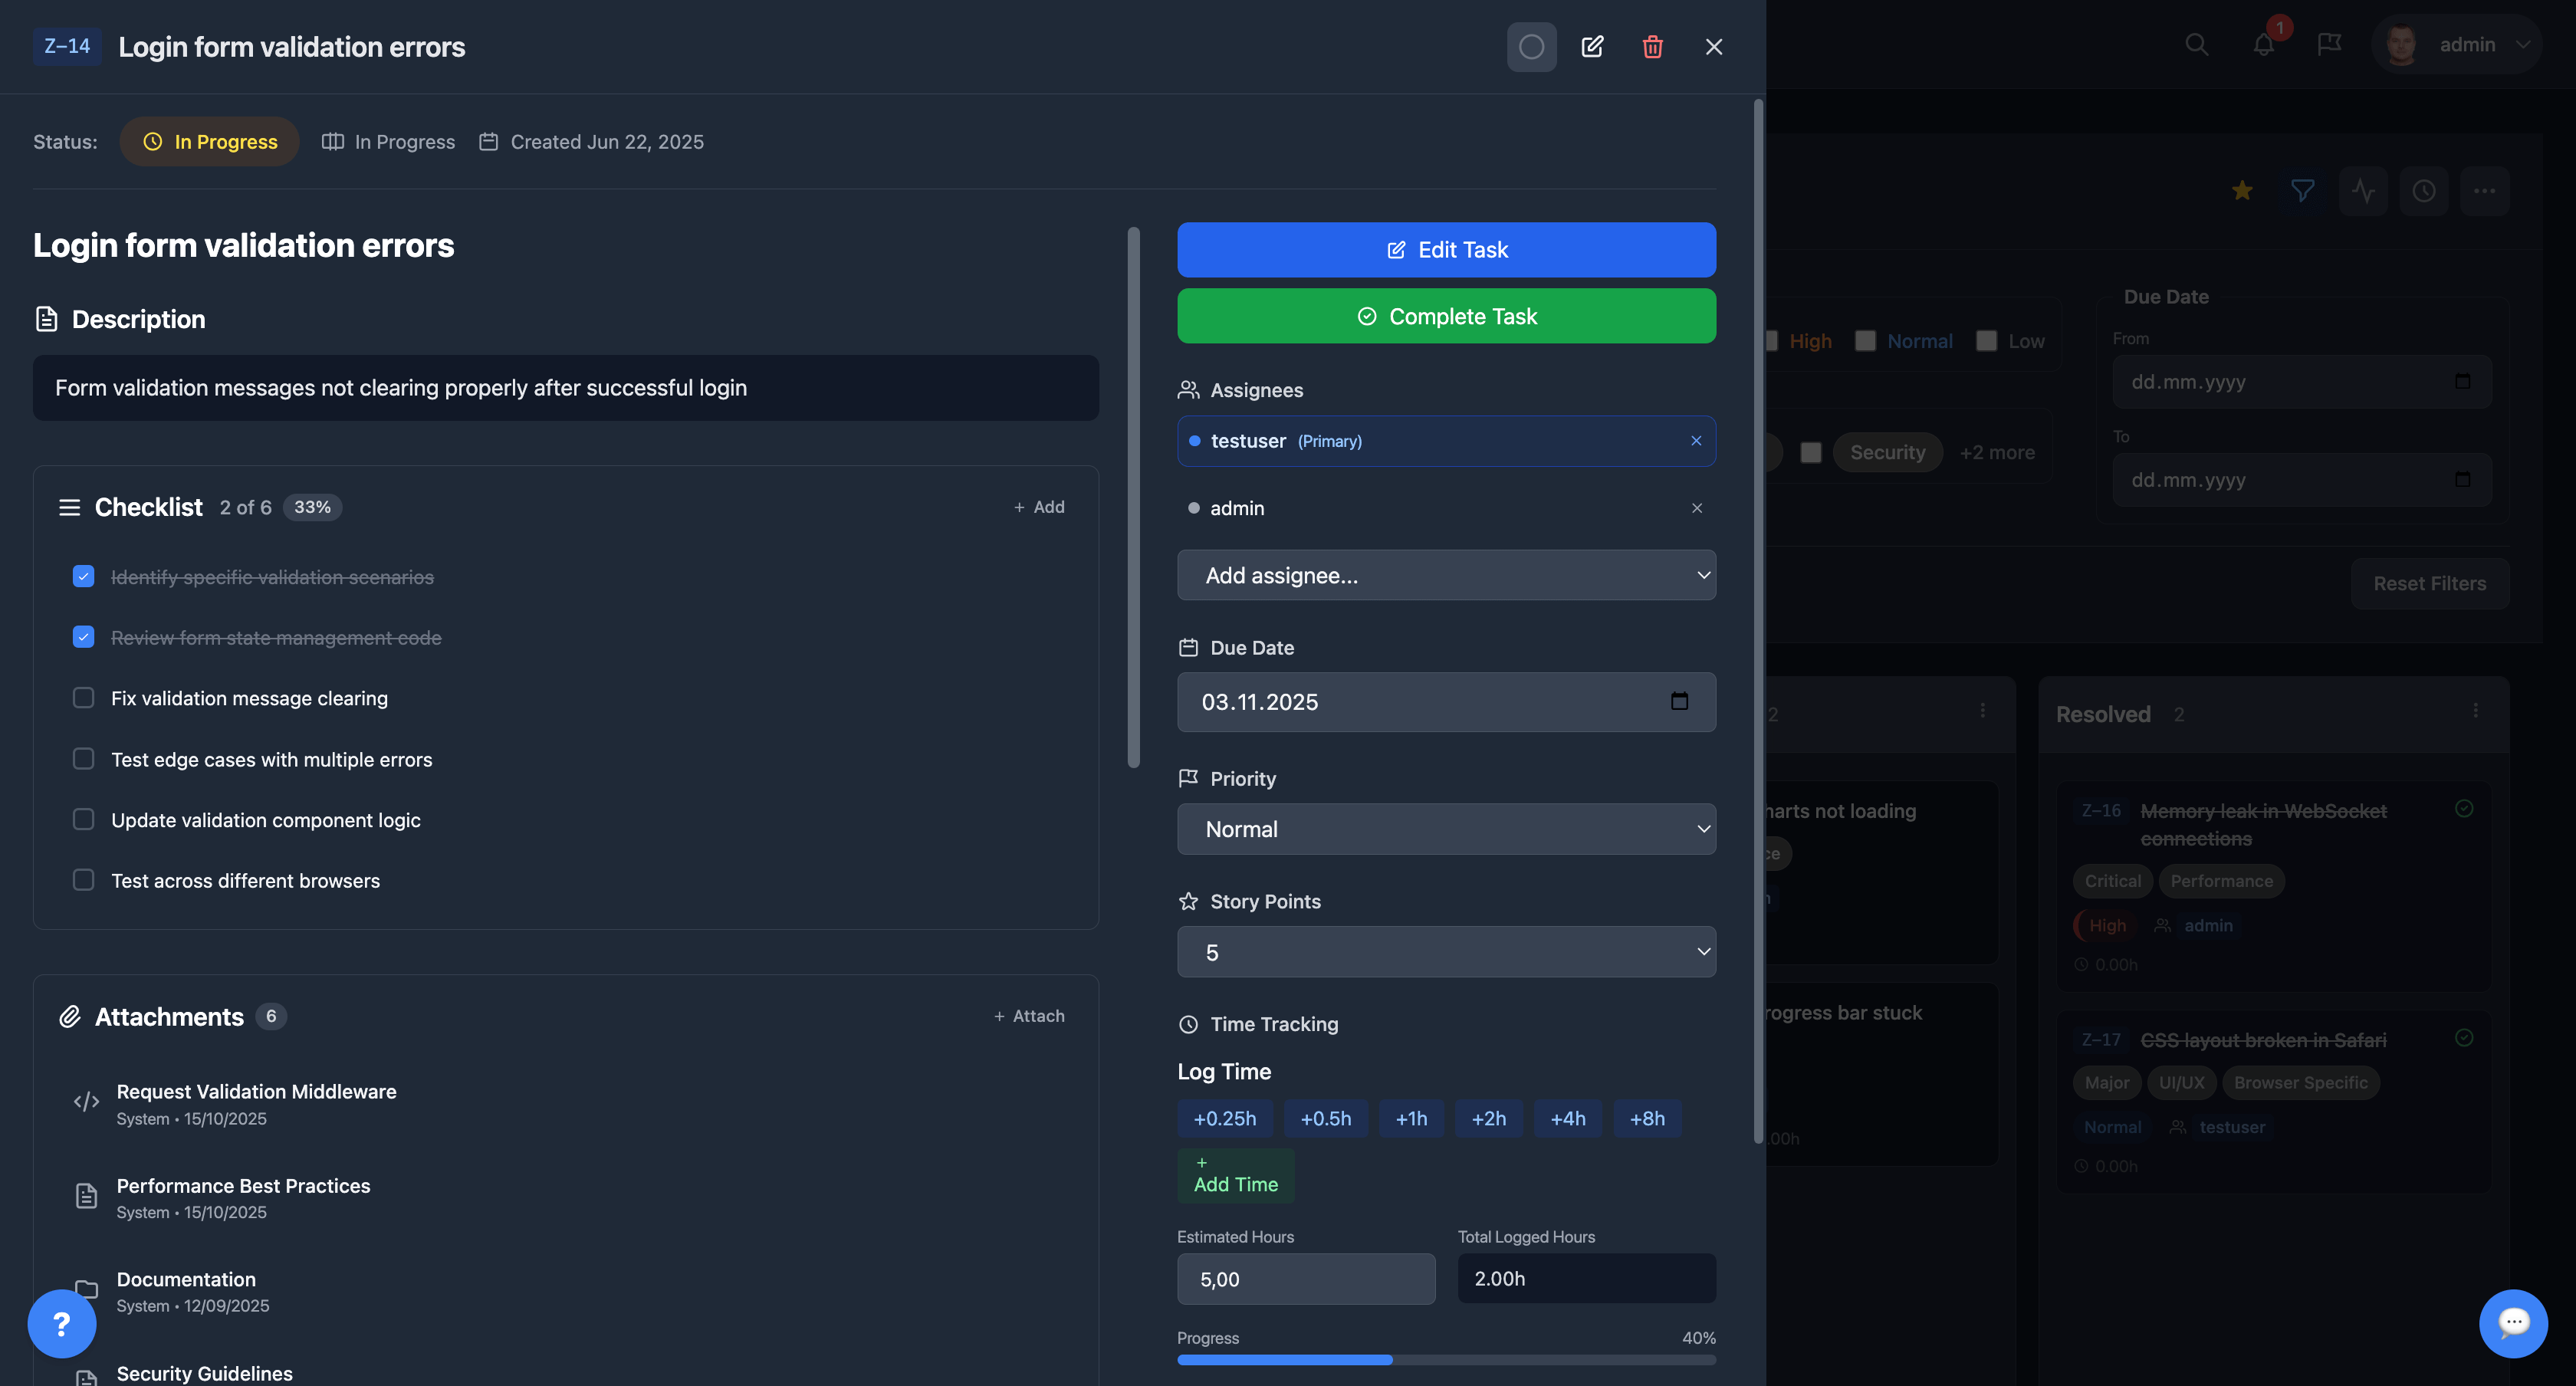The width and height of the screenshot is (2576, 1386).
Task: Expand the Priority Normal dropdown
Action: (1446, 829)
